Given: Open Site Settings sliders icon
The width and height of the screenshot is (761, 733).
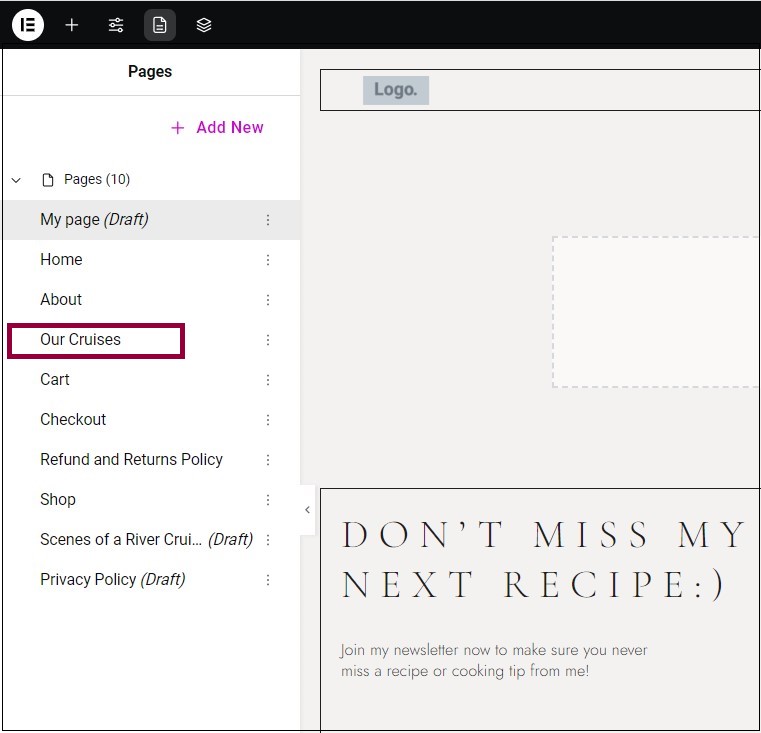Looking at the screenshot, I should [x=116, y=25].
